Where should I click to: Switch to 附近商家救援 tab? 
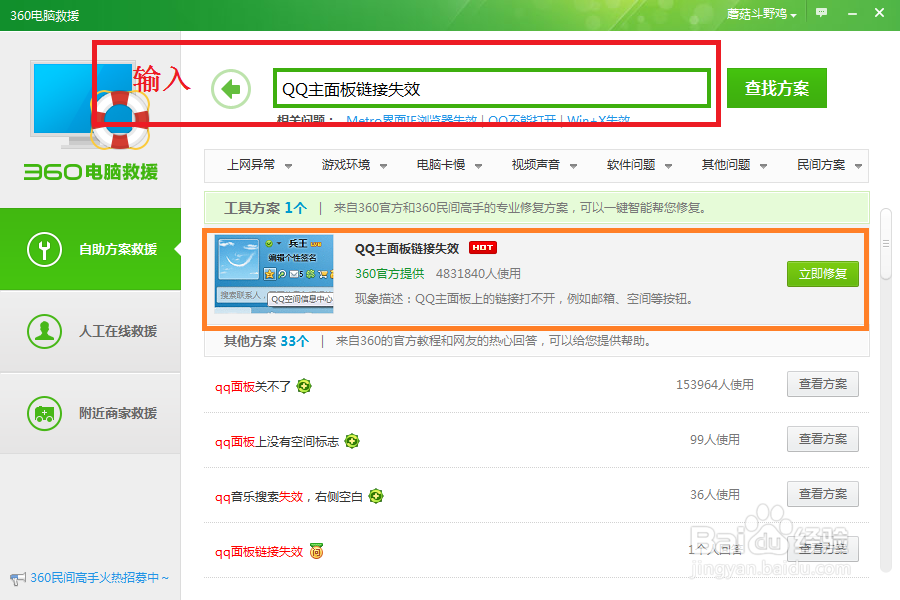tap(90, 413)
